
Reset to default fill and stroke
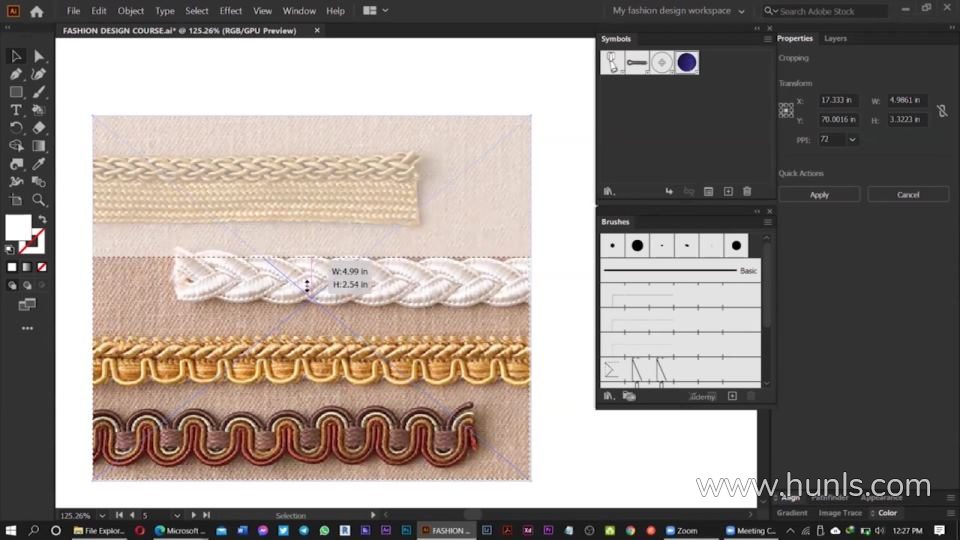coord(10,249)
